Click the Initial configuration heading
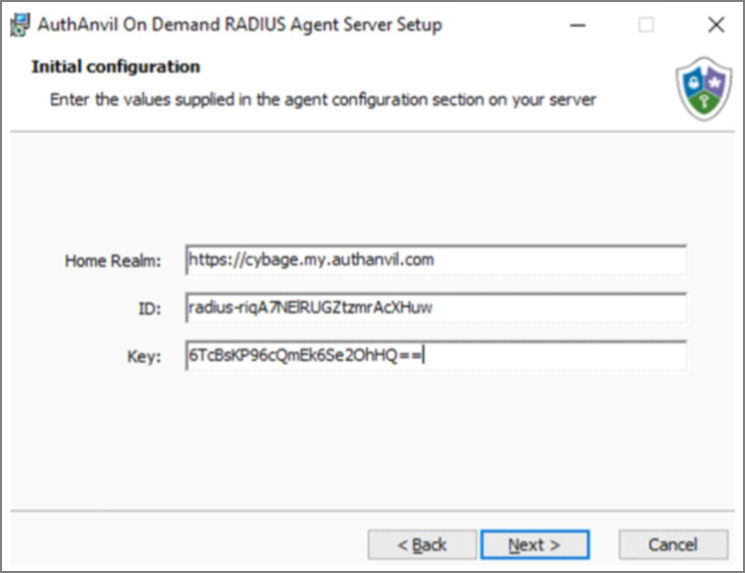This screenshot has width=745, height=573. (116, 67)
